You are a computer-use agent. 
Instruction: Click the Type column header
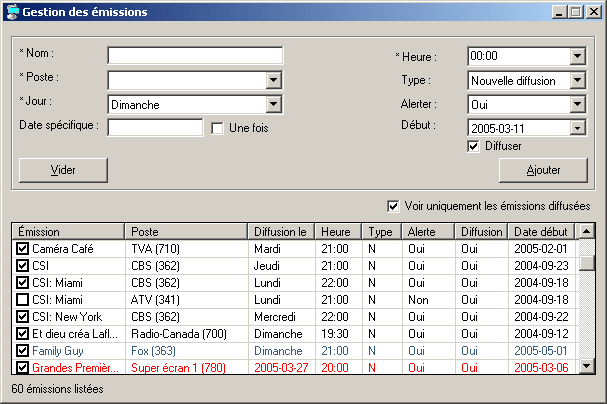coord(381,231)
